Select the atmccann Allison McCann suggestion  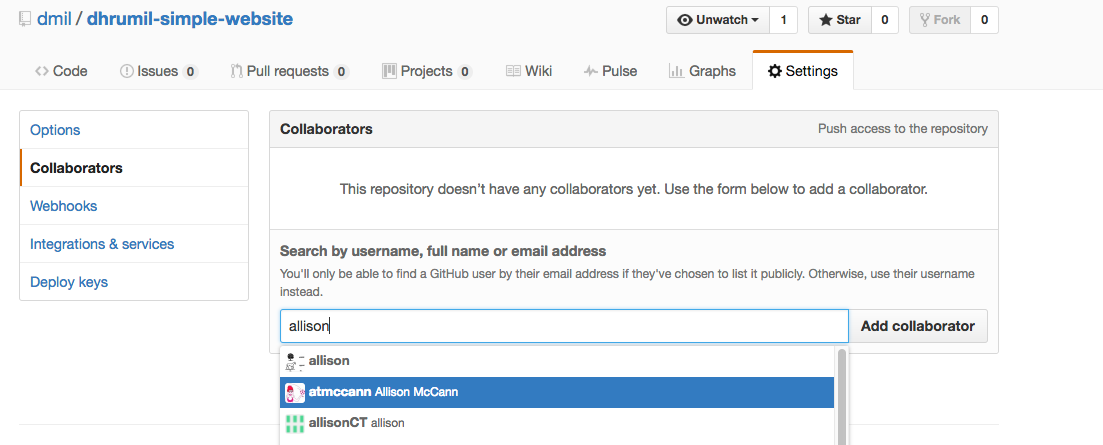557,392
